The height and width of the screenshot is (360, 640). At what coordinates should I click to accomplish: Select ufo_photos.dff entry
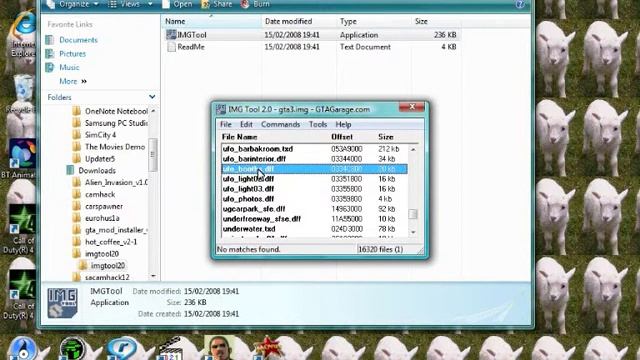click(314, 199)
